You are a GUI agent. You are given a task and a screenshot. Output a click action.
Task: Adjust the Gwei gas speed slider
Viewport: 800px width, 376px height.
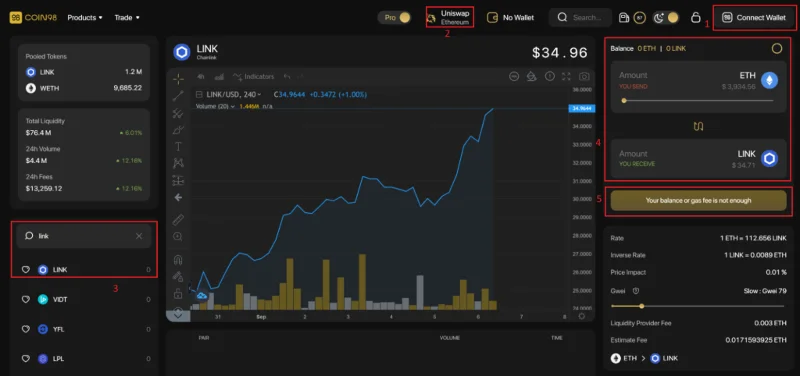point(697,306)
